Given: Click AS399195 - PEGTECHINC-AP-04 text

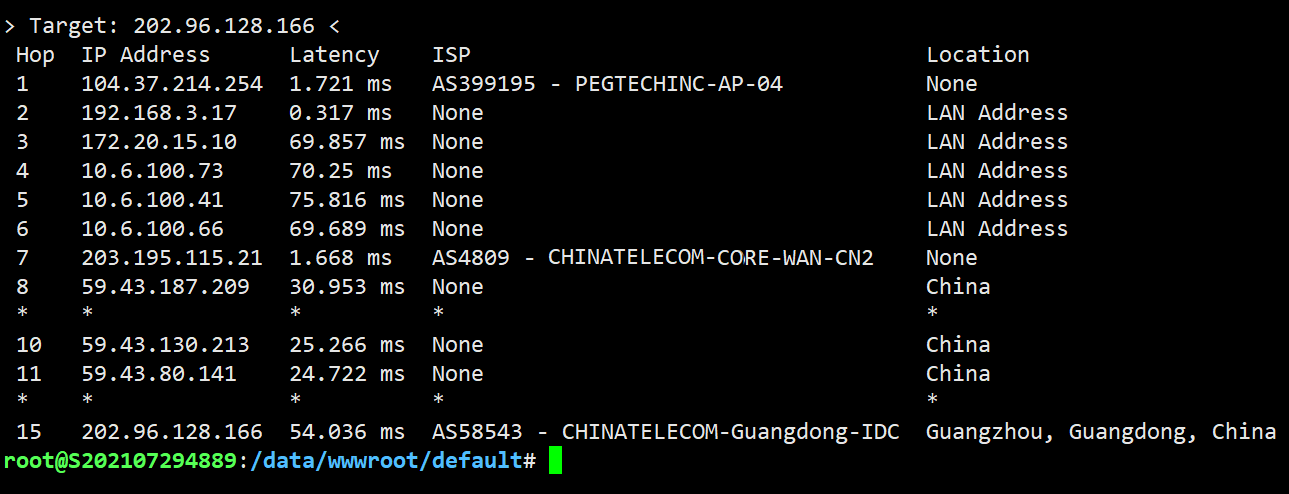Looking at the screenshot, I should click(607, 84).
